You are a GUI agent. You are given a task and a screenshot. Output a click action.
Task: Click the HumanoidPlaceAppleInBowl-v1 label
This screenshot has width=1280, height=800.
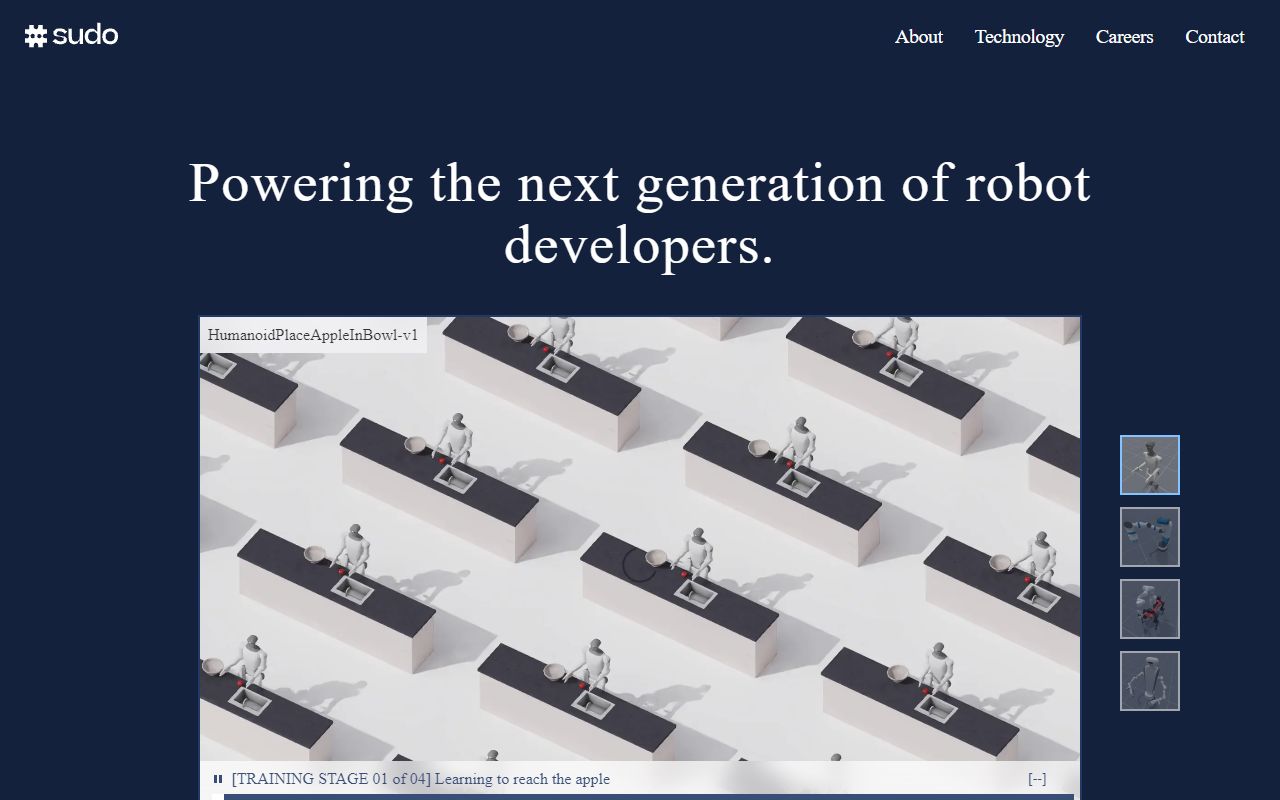point(313,335)
